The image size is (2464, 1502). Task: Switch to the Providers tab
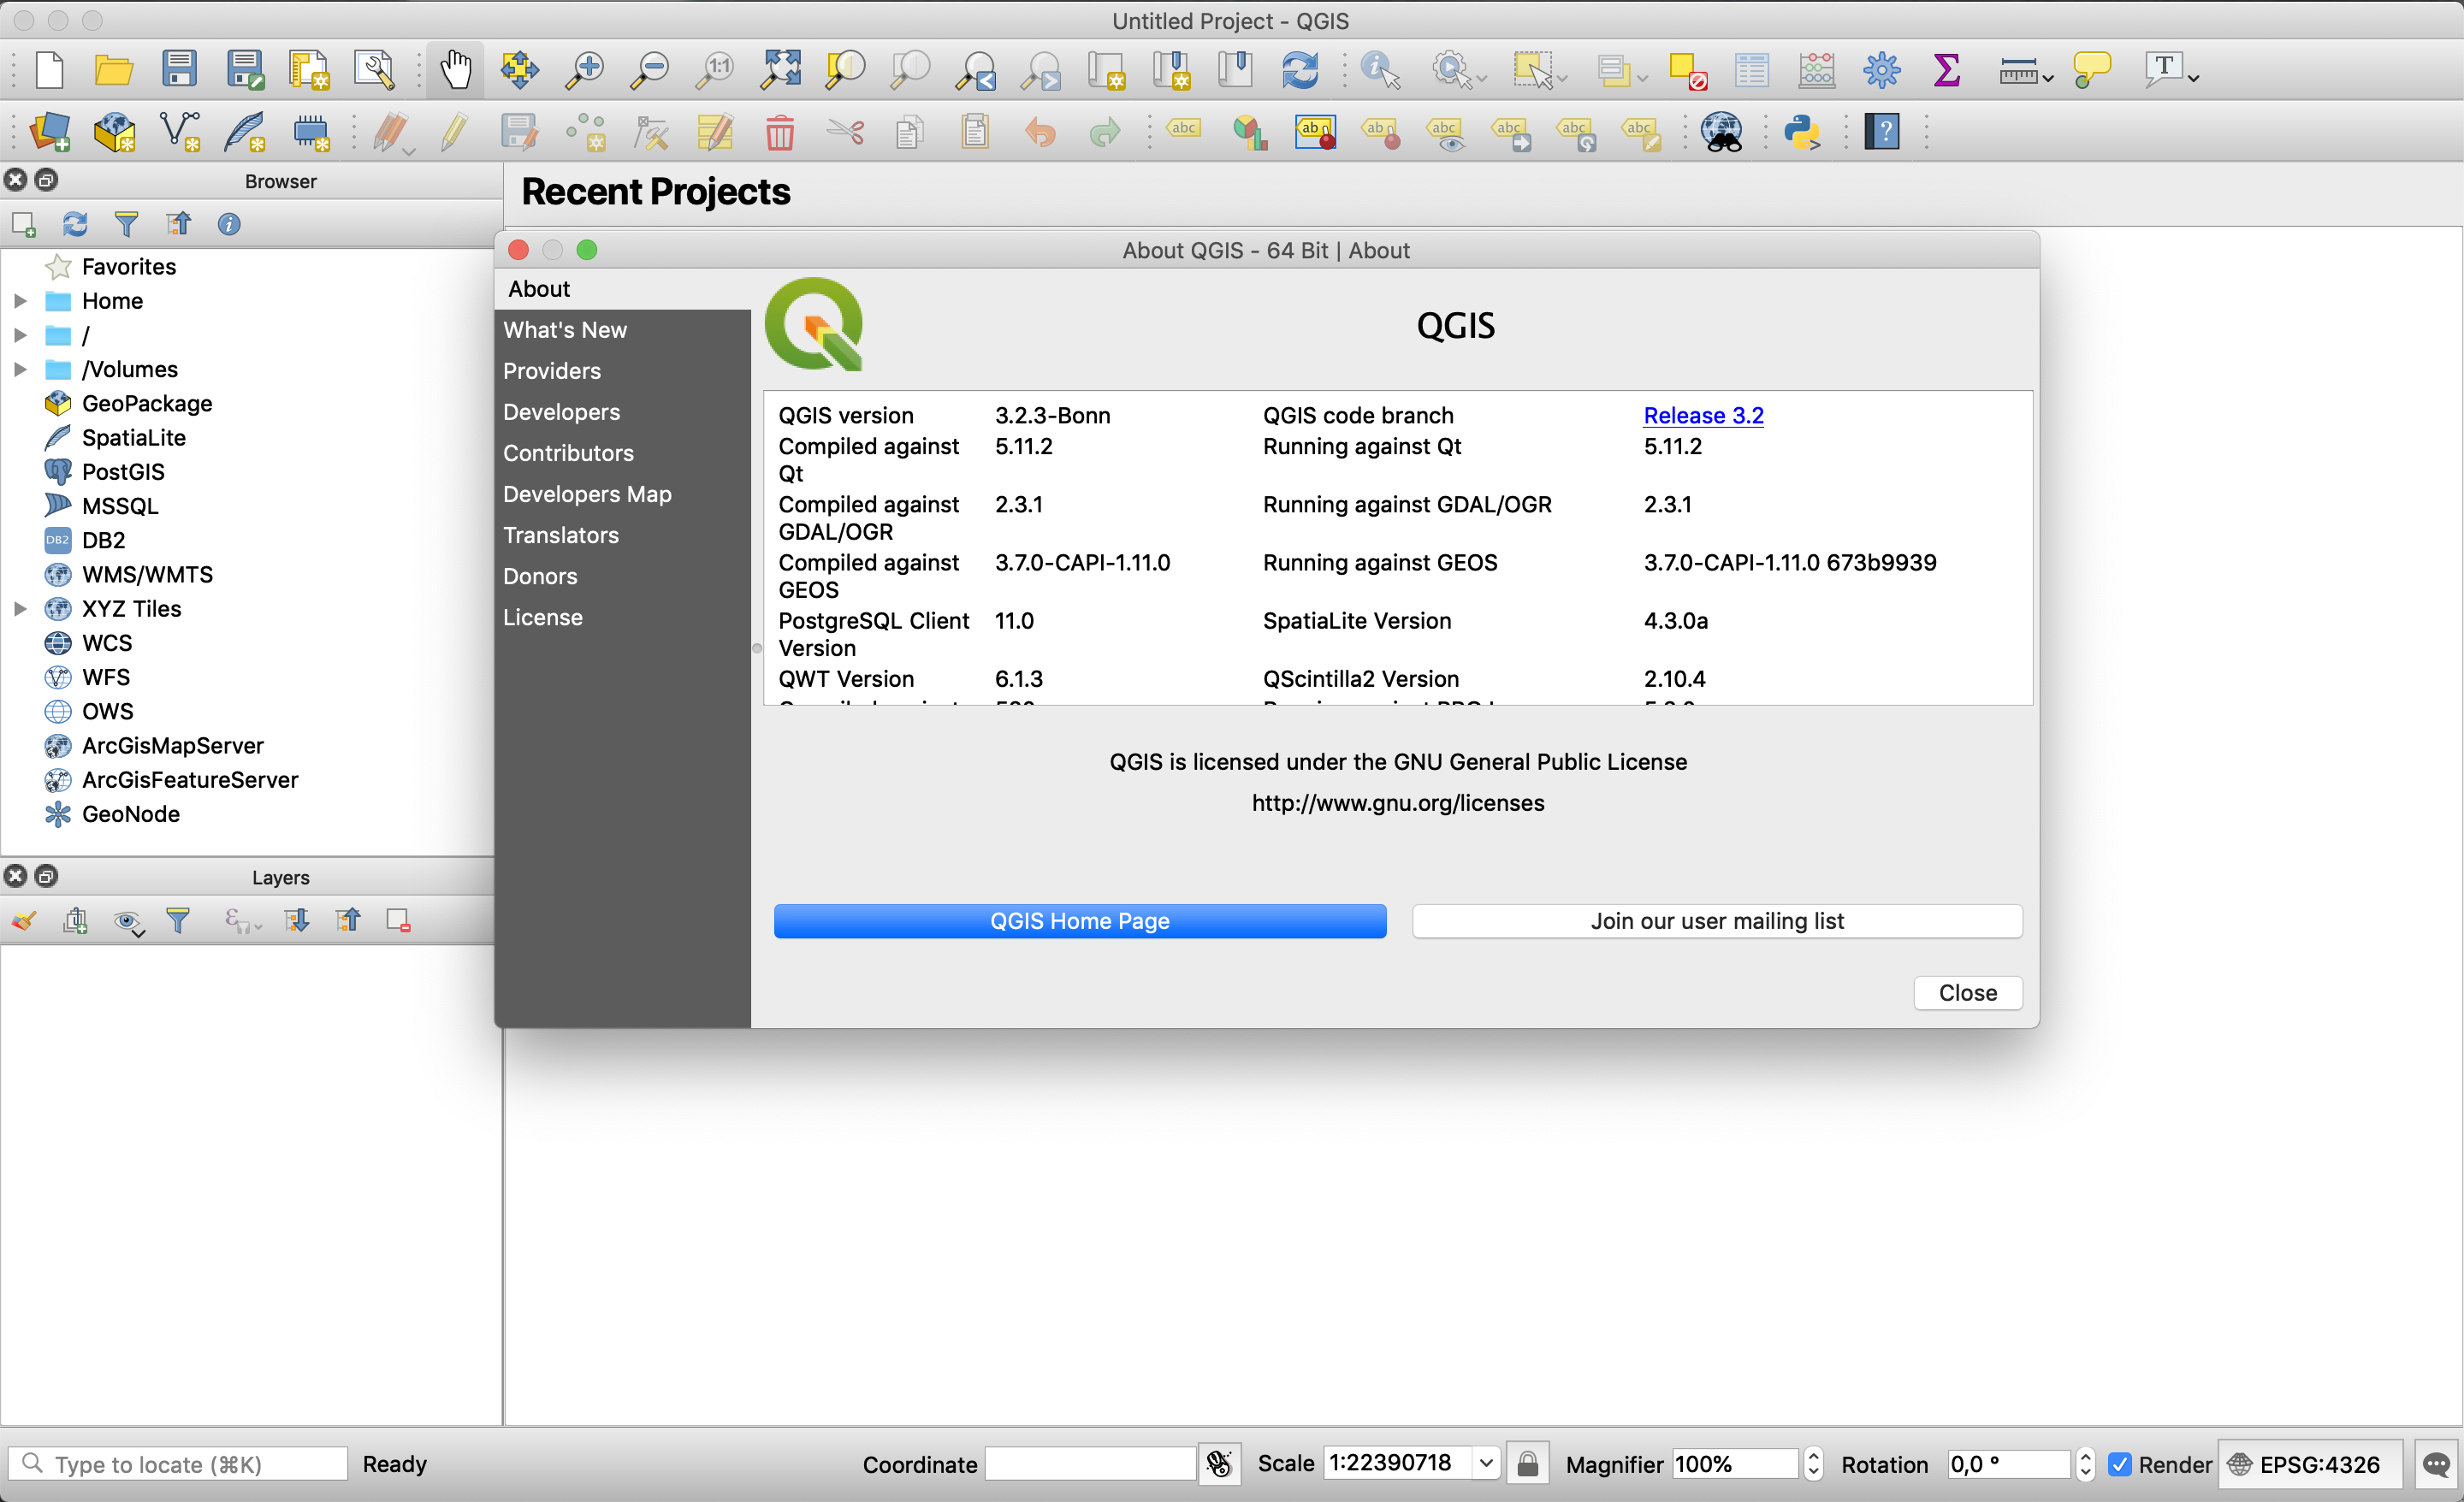(551, 371)
